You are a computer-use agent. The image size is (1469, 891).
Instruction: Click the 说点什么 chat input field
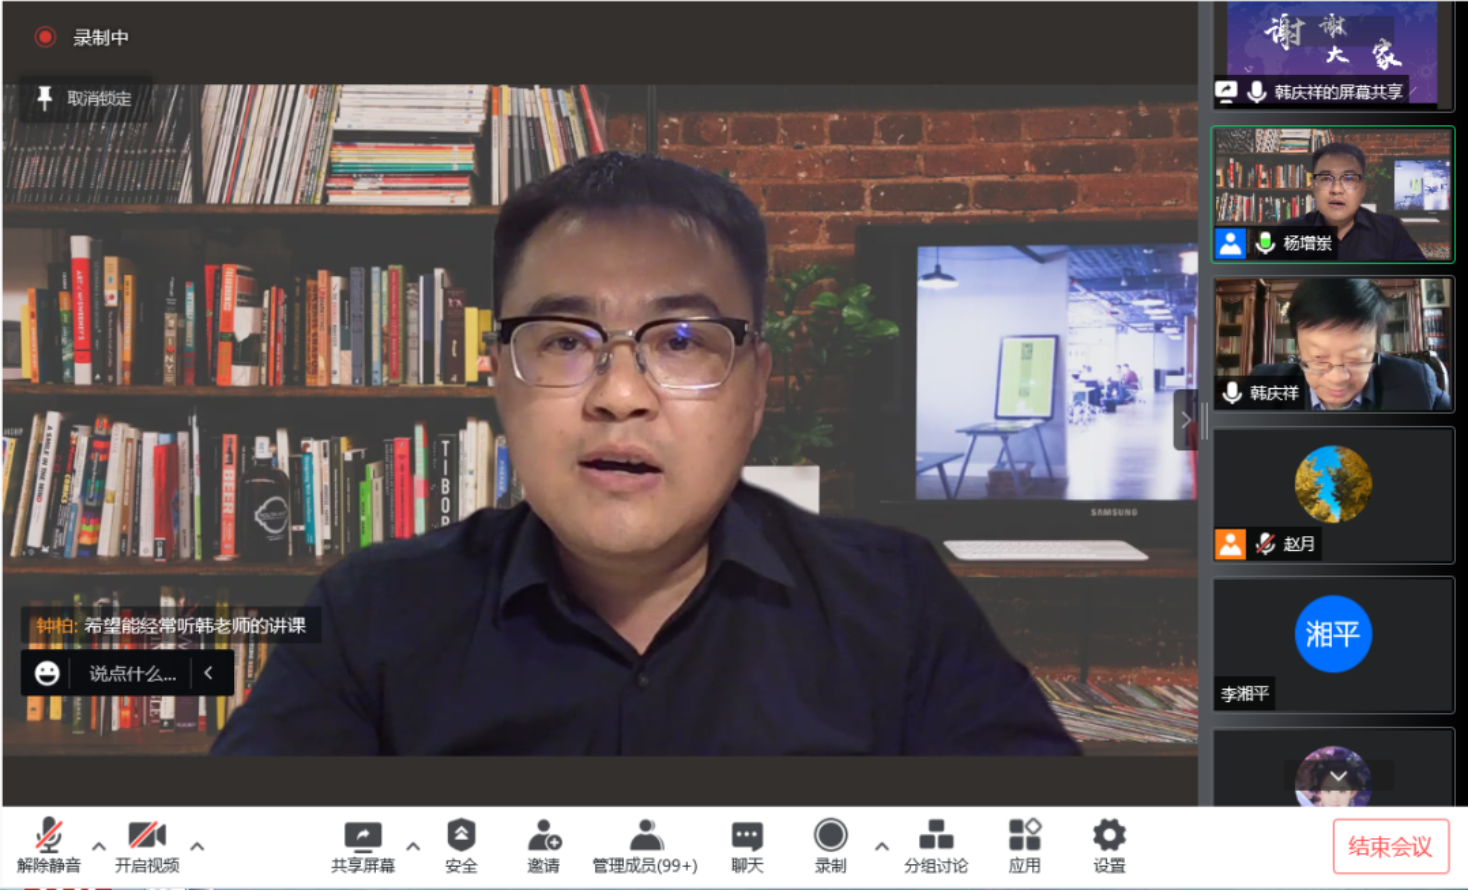point(132,673)
